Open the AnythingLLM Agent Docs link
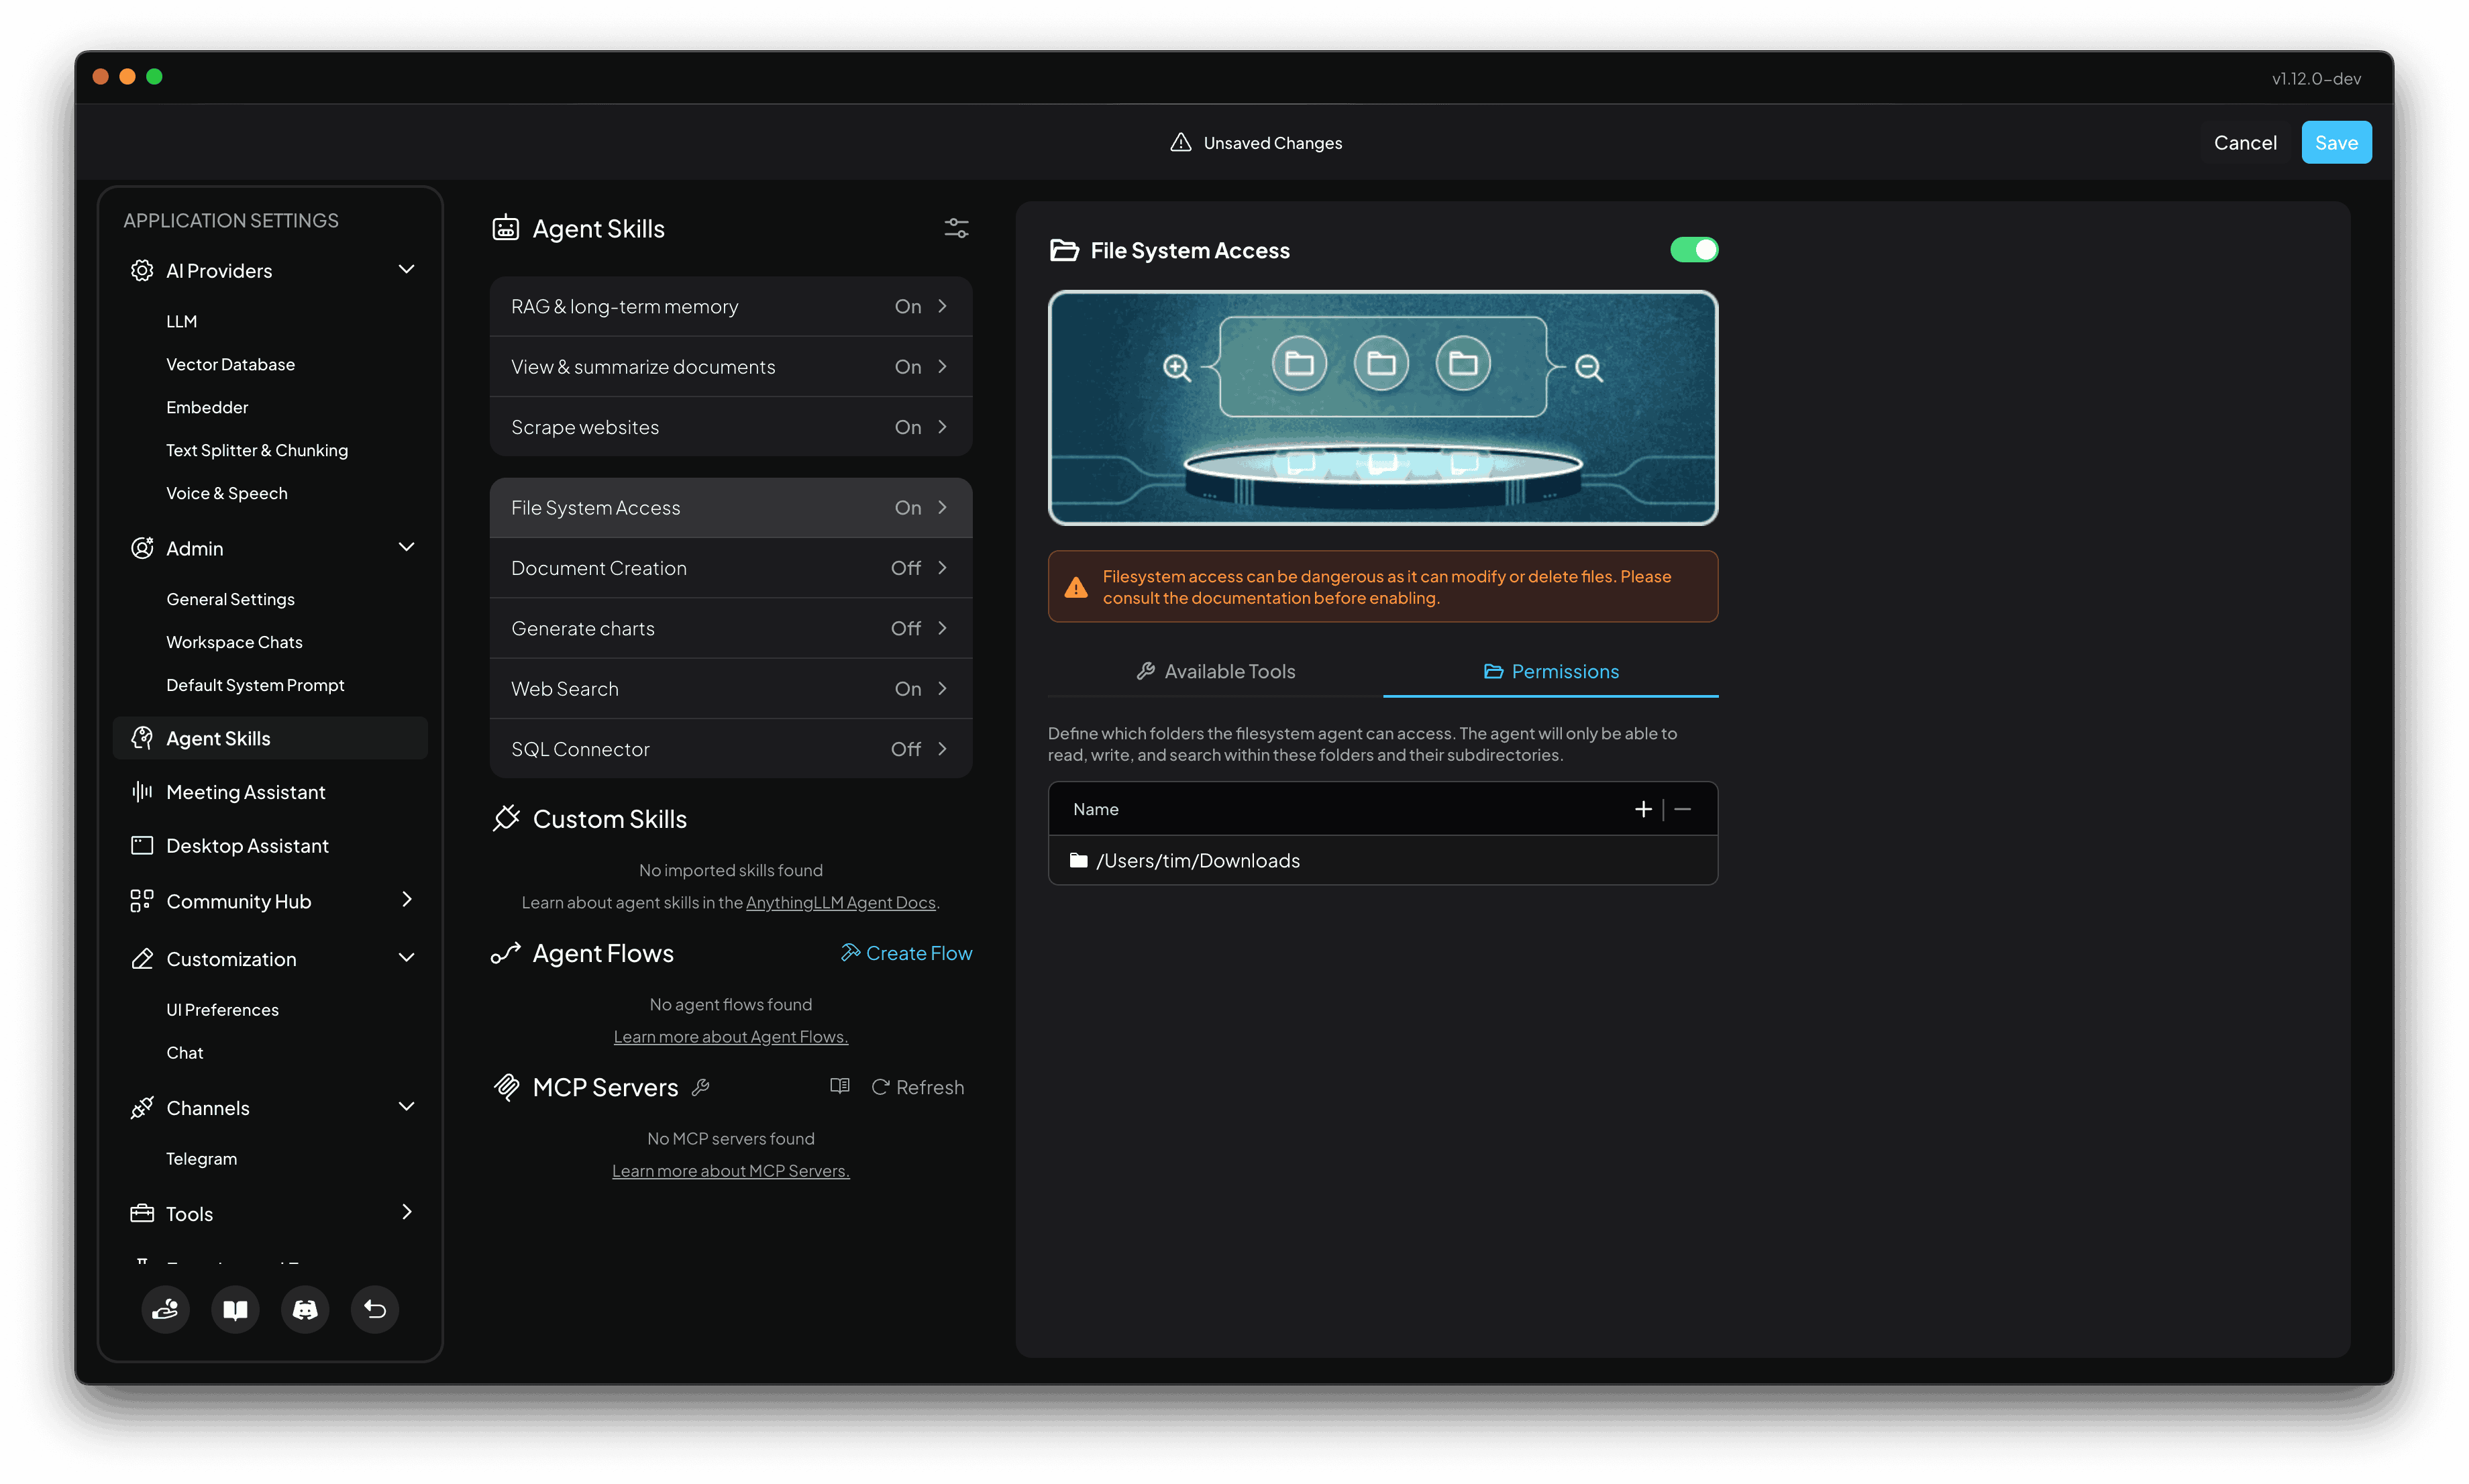 tap(841, 902)
